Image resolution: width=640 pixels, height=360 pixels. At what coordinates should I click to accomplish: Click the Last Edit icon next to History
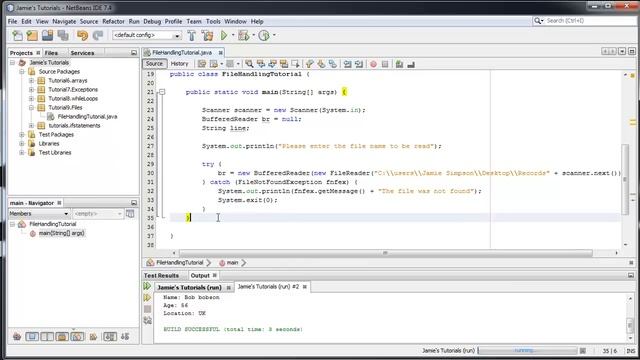pyautogui.click(x=202, y=64)
